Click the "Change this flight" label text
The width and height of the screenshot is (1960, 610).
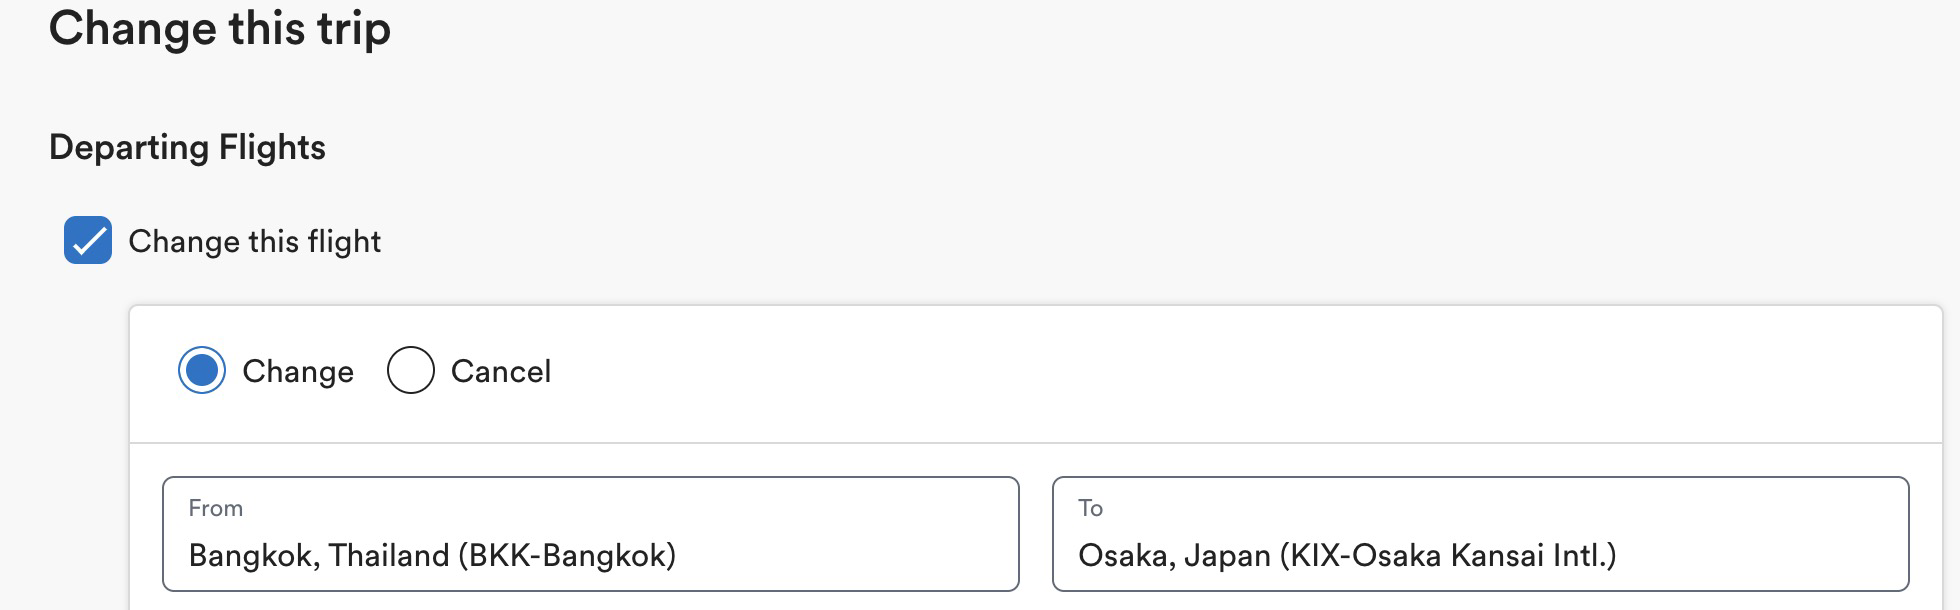coord(254,241)
